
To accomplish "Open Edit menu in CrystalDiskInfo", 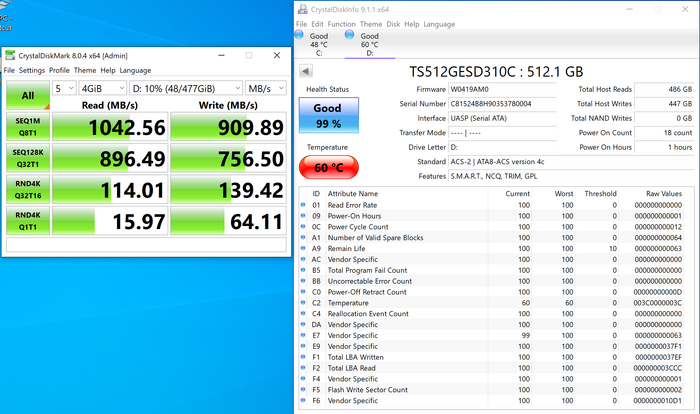I will coord(317,24).
